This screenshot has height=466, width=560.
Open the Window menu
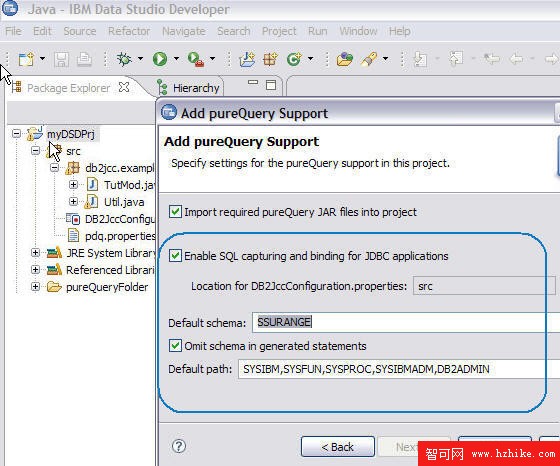pyautogui.click(x=358, y=31)
